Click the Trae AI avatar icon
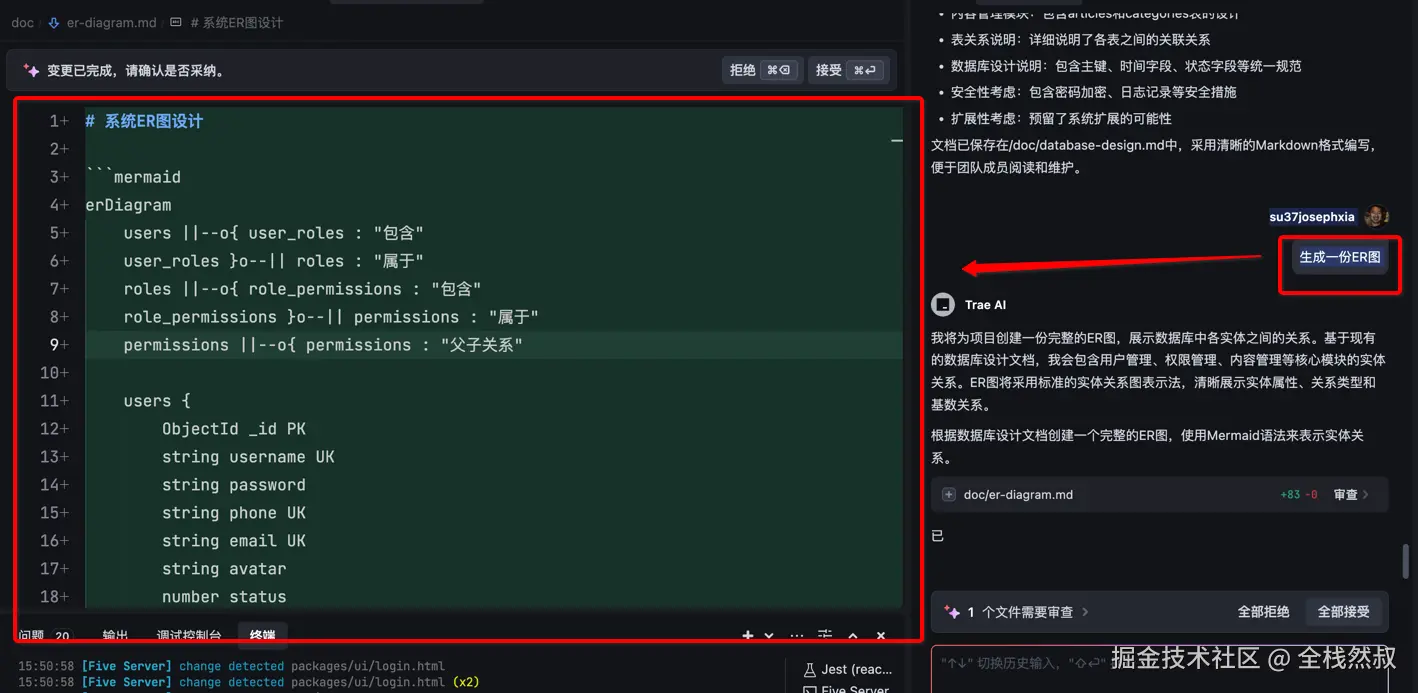 942,305
